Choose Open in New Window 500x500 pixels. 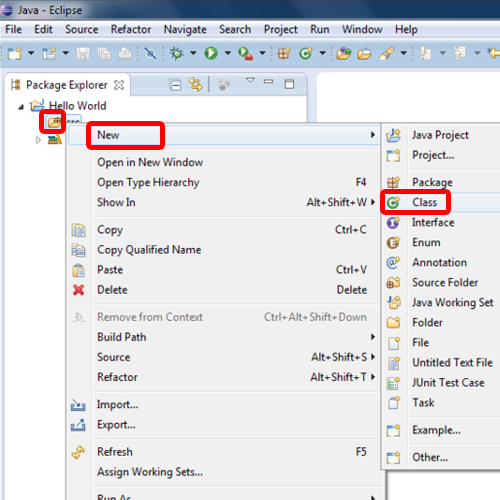click(224, 162)
